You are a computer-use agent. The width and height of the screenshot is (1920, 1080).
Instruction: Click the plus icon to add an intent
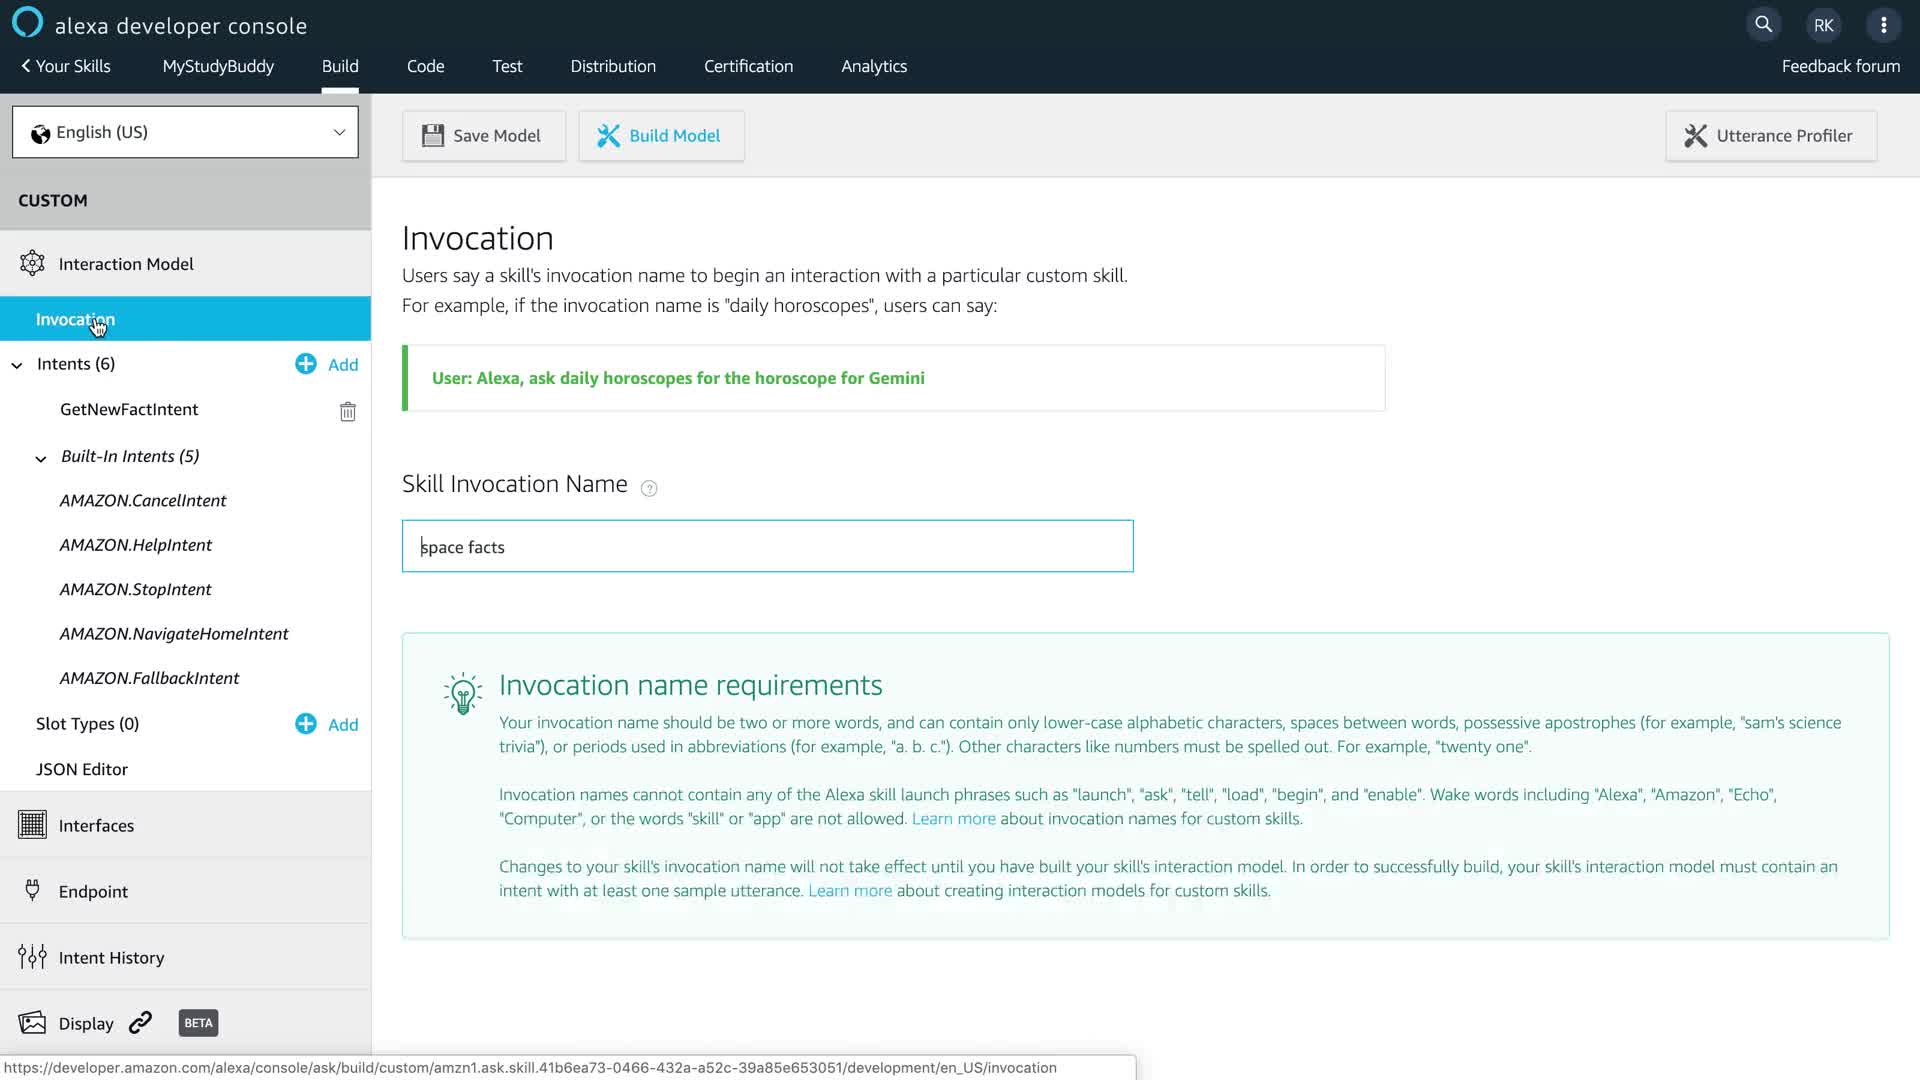[x=306, y=364]
